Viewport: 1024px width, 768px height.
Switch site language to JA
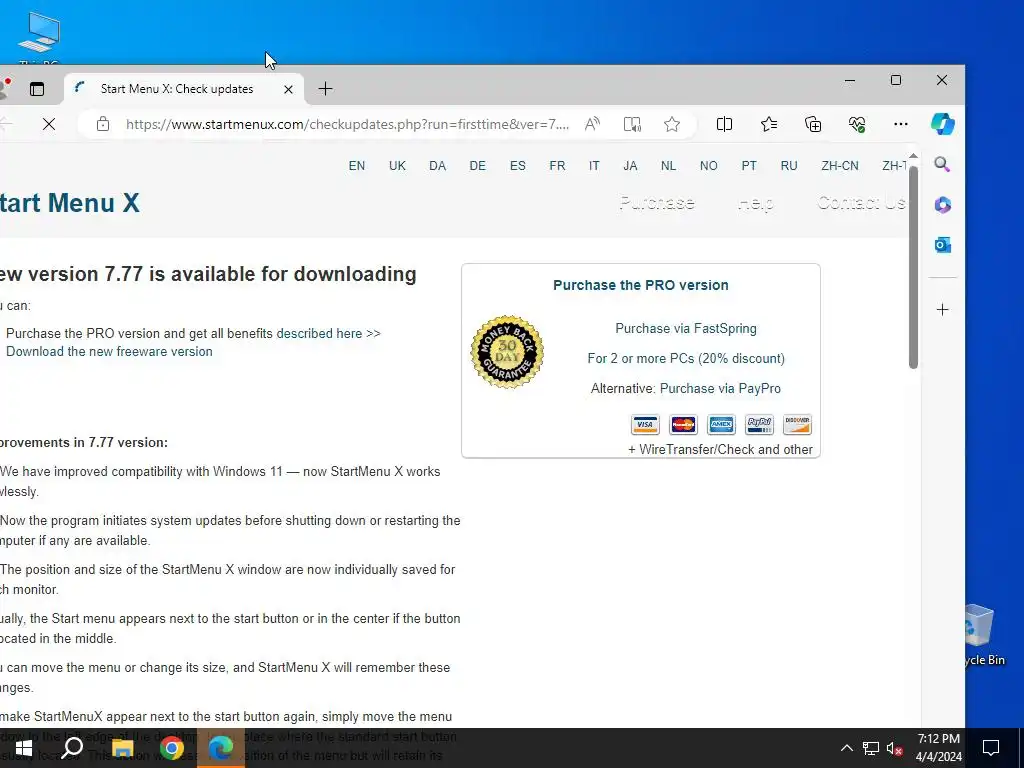click(x=630, y=166)
